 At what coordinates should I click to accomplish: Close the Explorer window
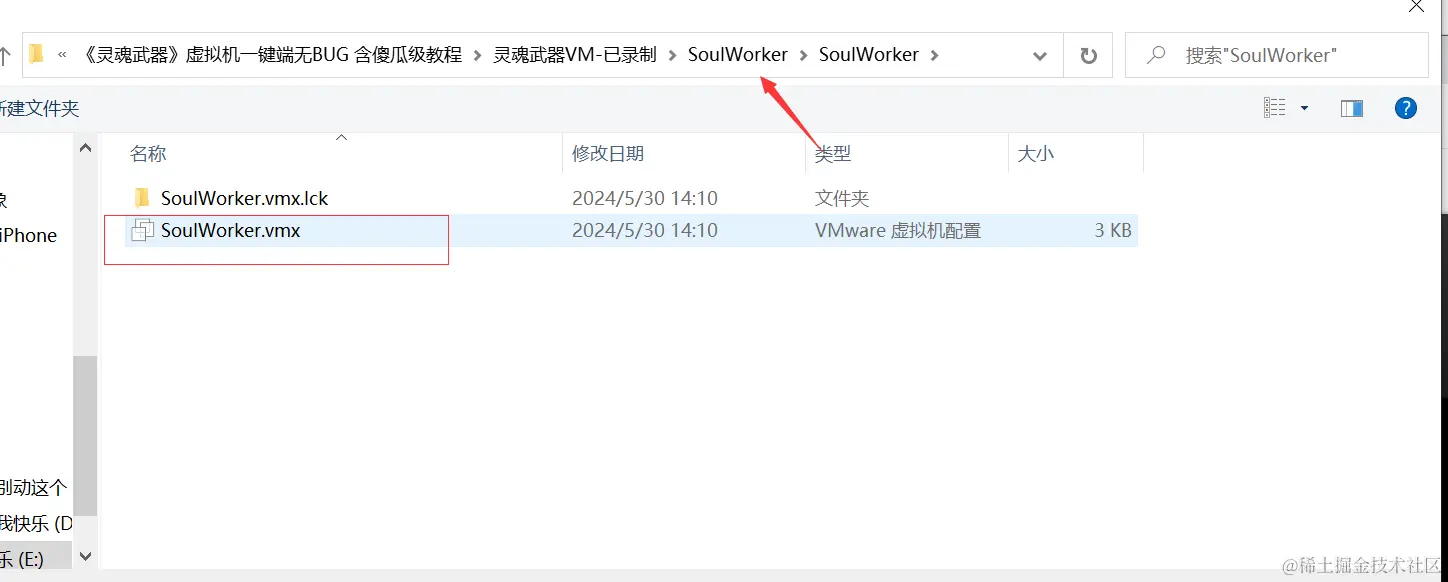[1416, 6]
